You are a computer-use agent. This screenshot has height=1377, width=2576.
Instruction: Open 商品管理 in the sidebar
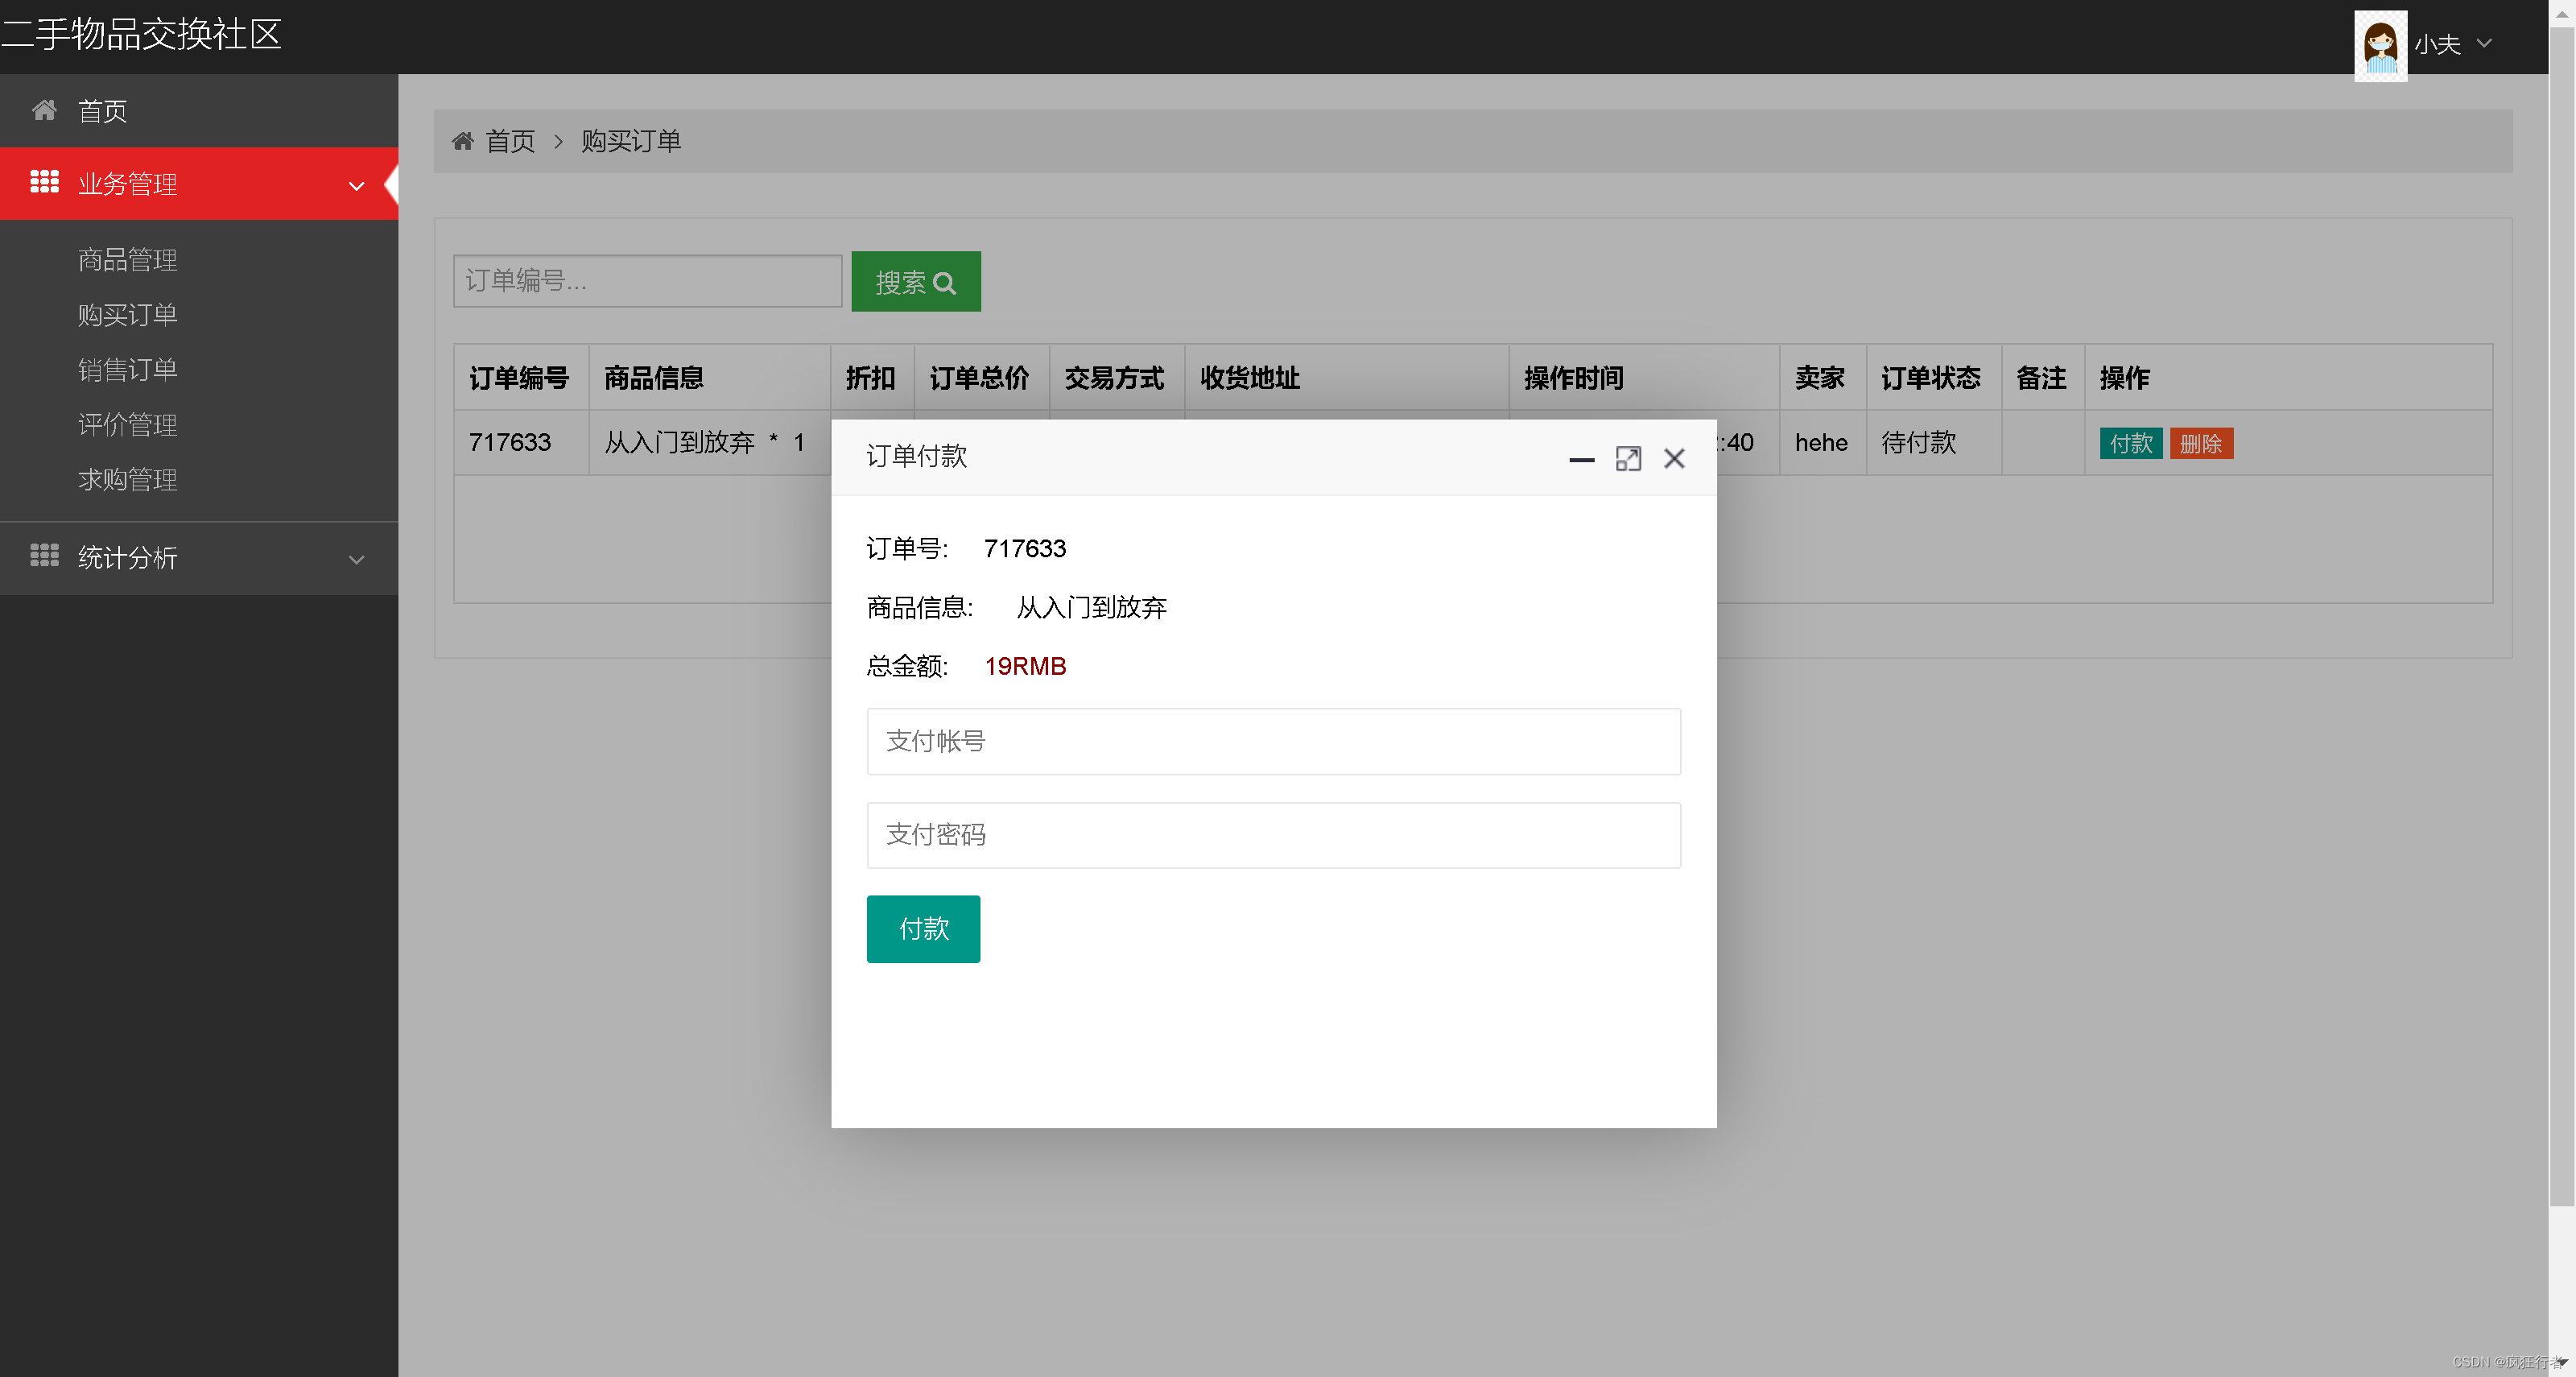click(128, 260)
